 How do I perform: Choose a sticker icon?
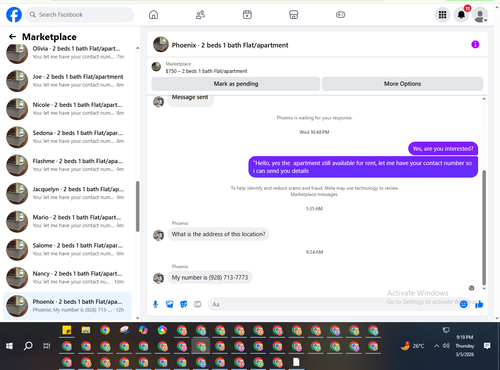(x=184, y=304)
